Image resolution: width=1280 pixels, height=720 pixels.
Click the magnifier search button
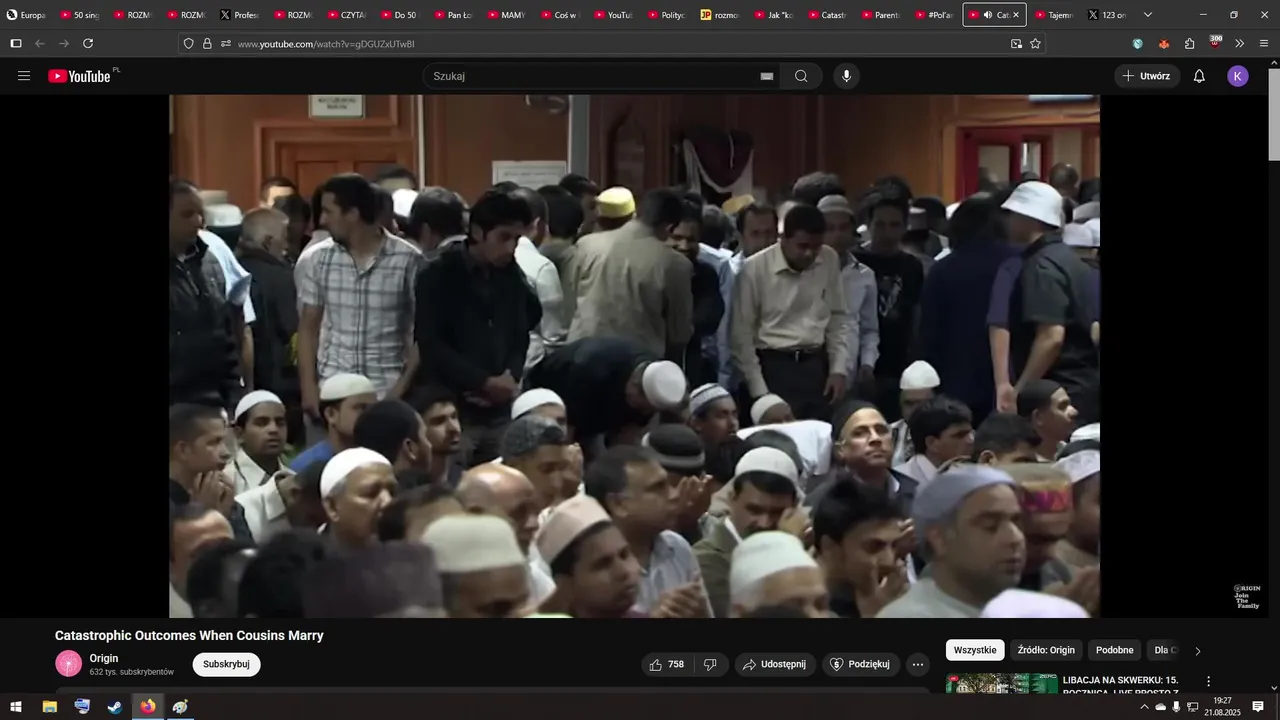pos(801,76)
